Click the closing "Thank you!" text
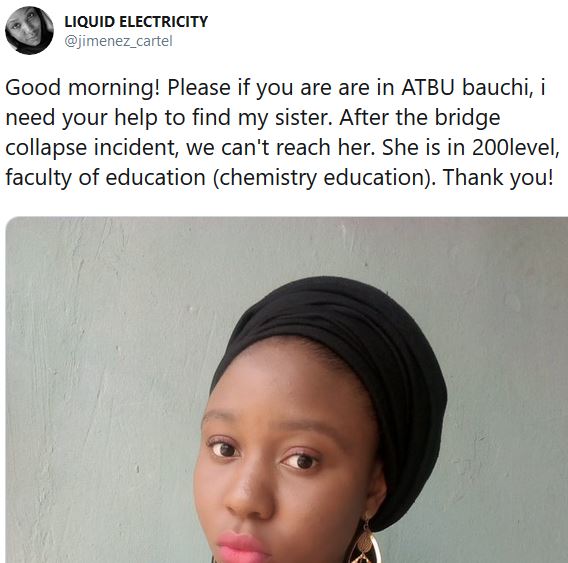The height and width of the screenshot is (563, 568). coord(498,178)
